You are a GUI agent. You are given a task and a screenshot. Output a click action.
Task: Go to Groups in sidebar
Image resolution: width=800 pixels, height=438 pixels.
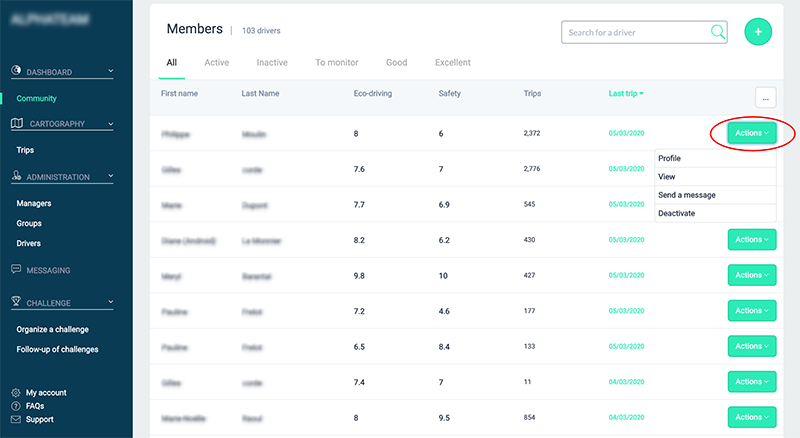[x=29, y=224]
